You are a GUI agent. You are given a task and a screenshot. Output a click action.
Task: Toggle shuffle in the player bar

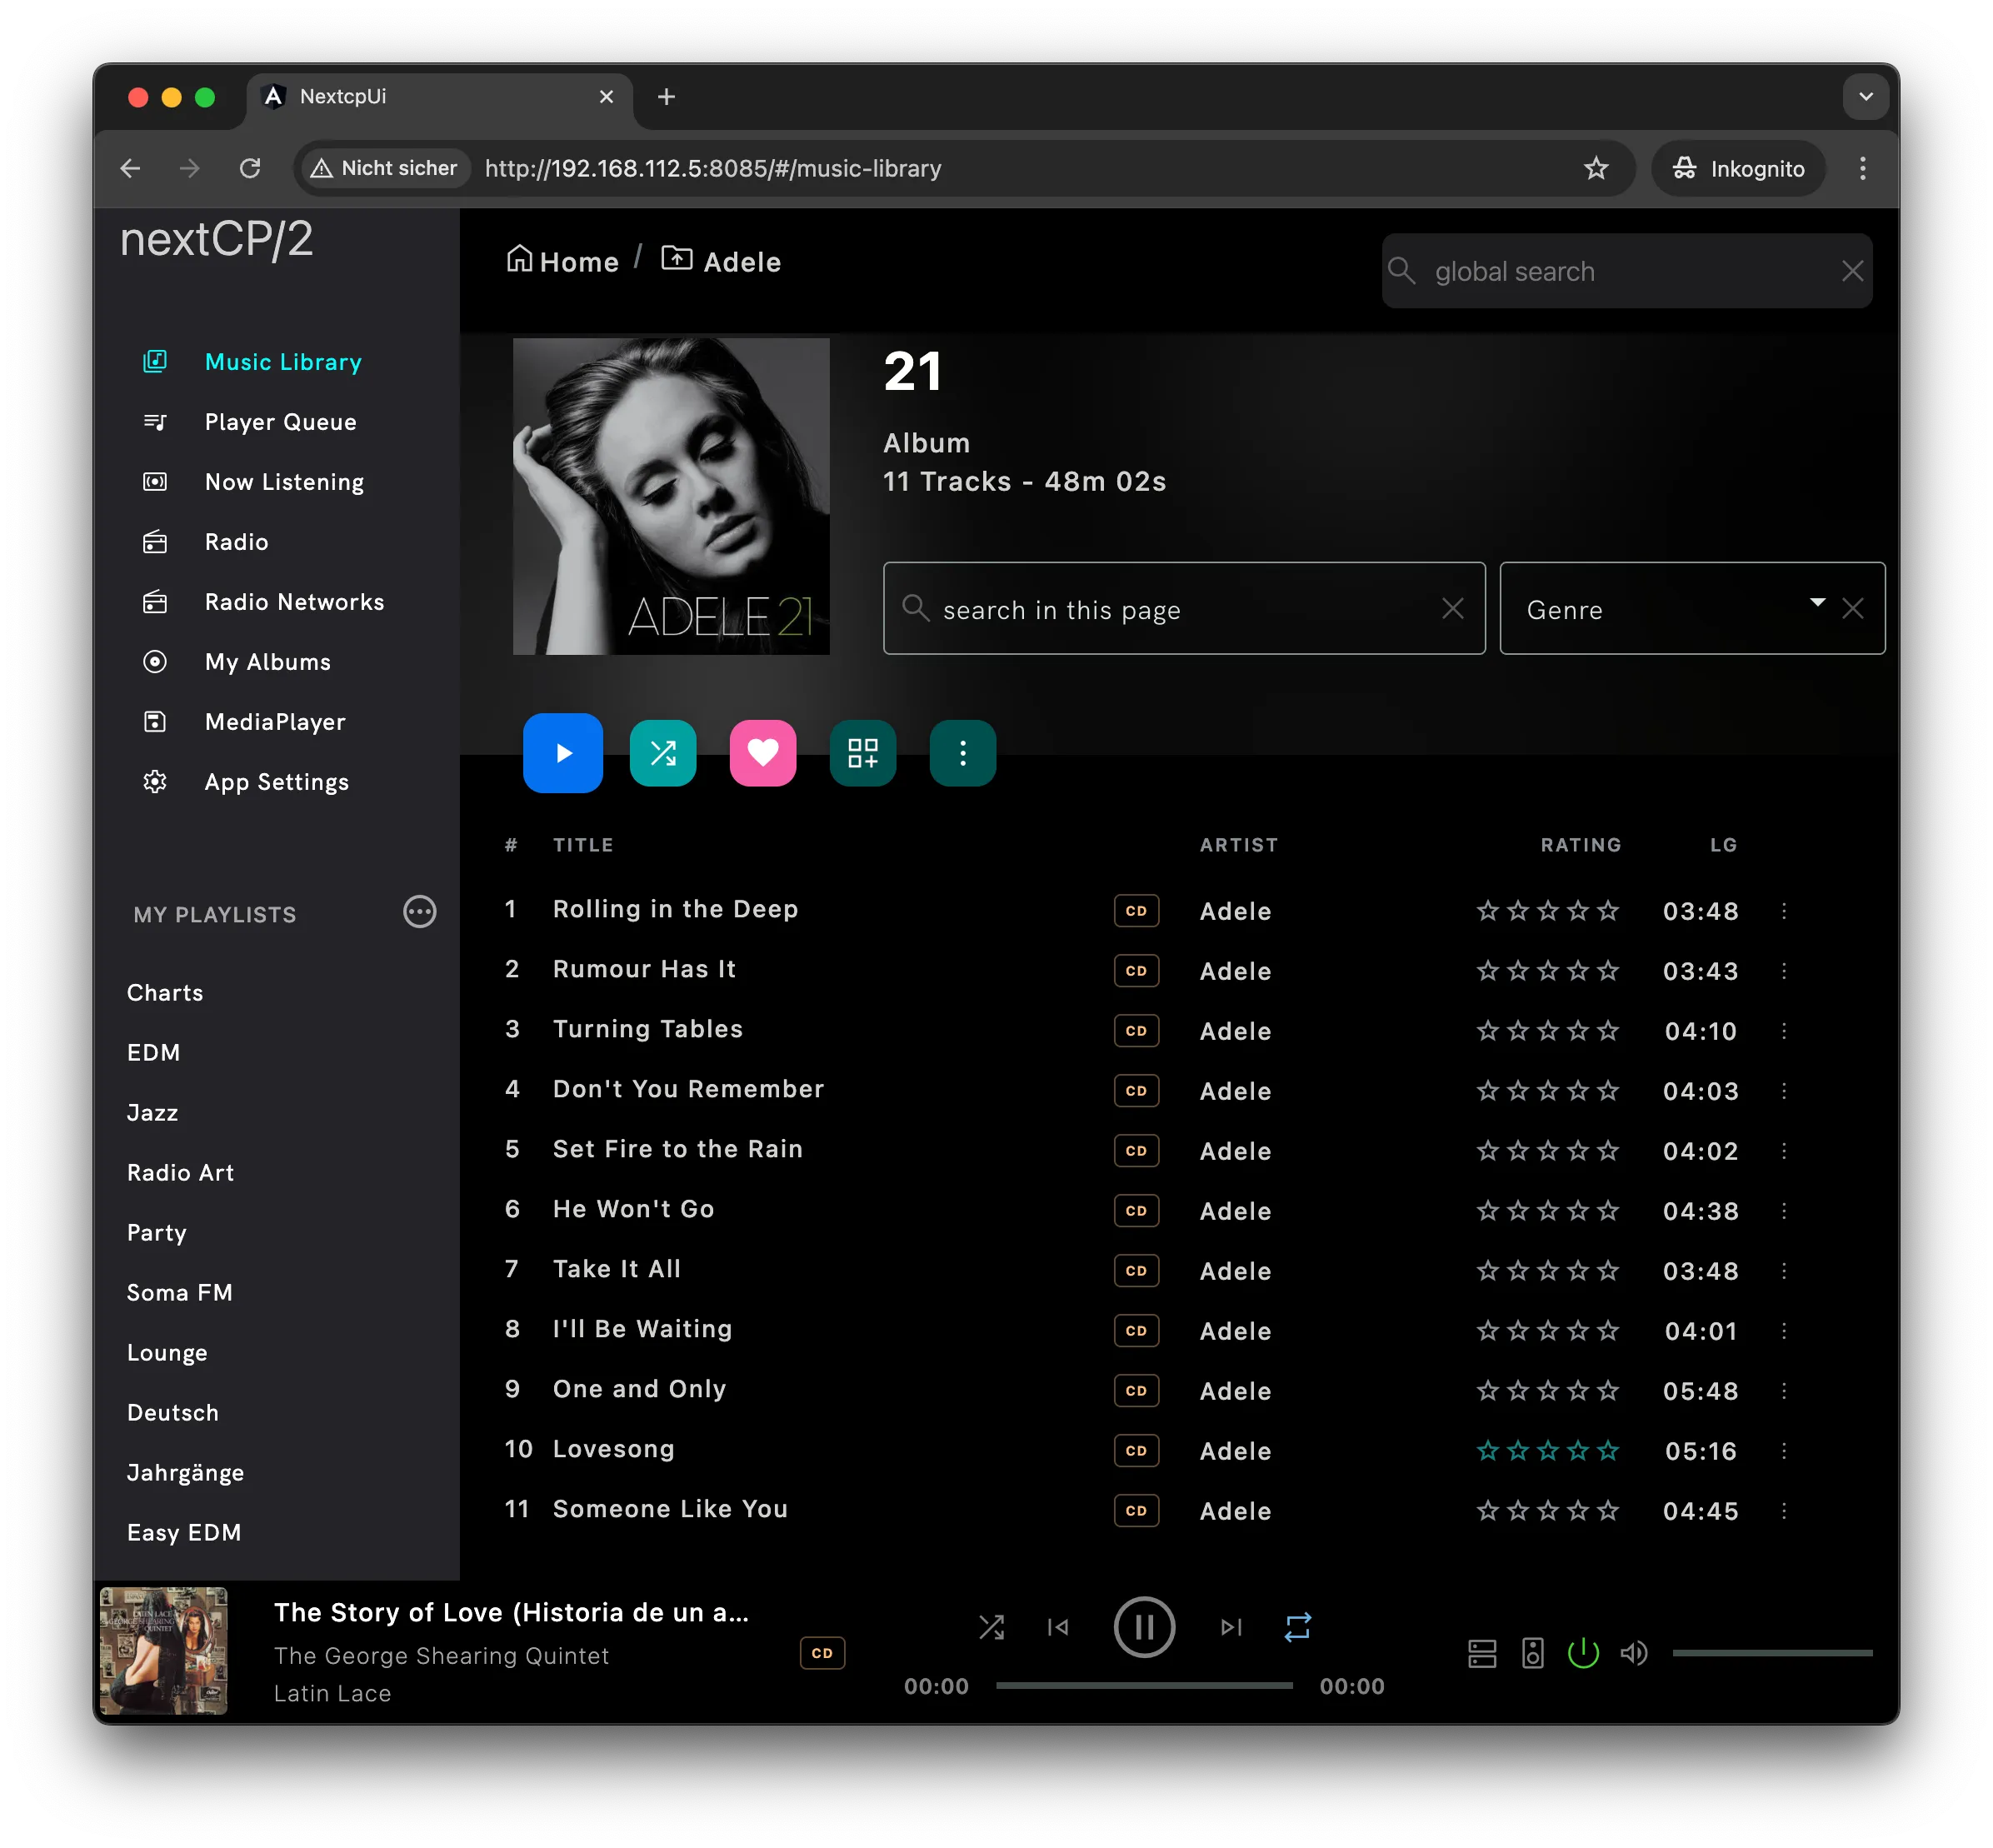point(991,1628)
